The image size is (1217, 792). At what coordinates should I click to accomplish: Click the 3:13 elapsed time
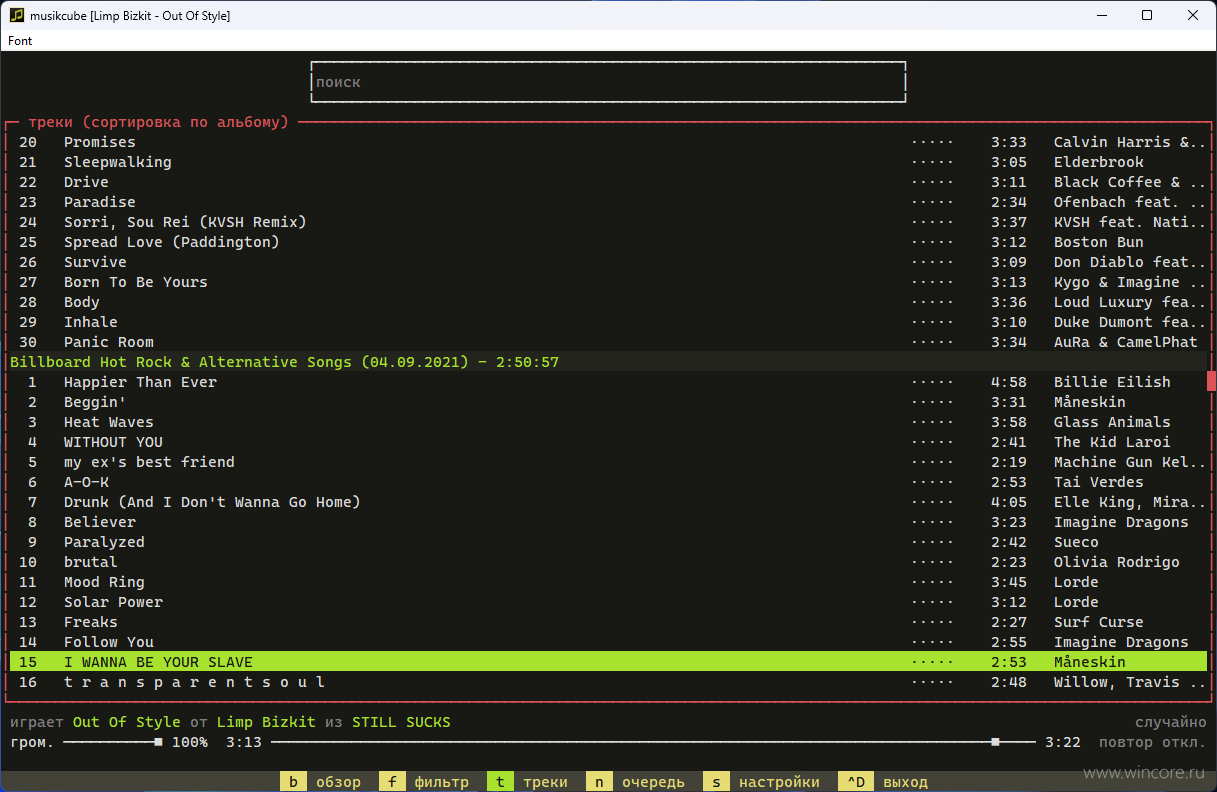pos(244,742)
